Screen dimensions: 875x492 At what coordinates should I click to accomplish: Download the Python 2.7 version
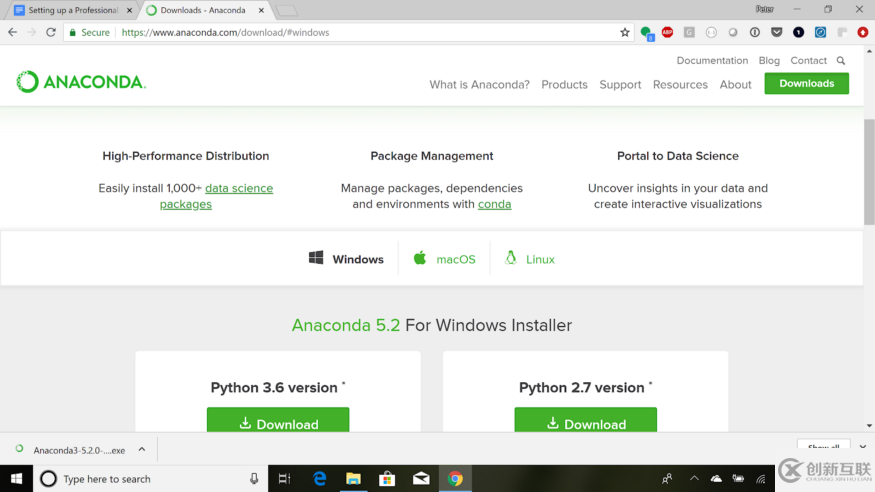click(585, 420)
